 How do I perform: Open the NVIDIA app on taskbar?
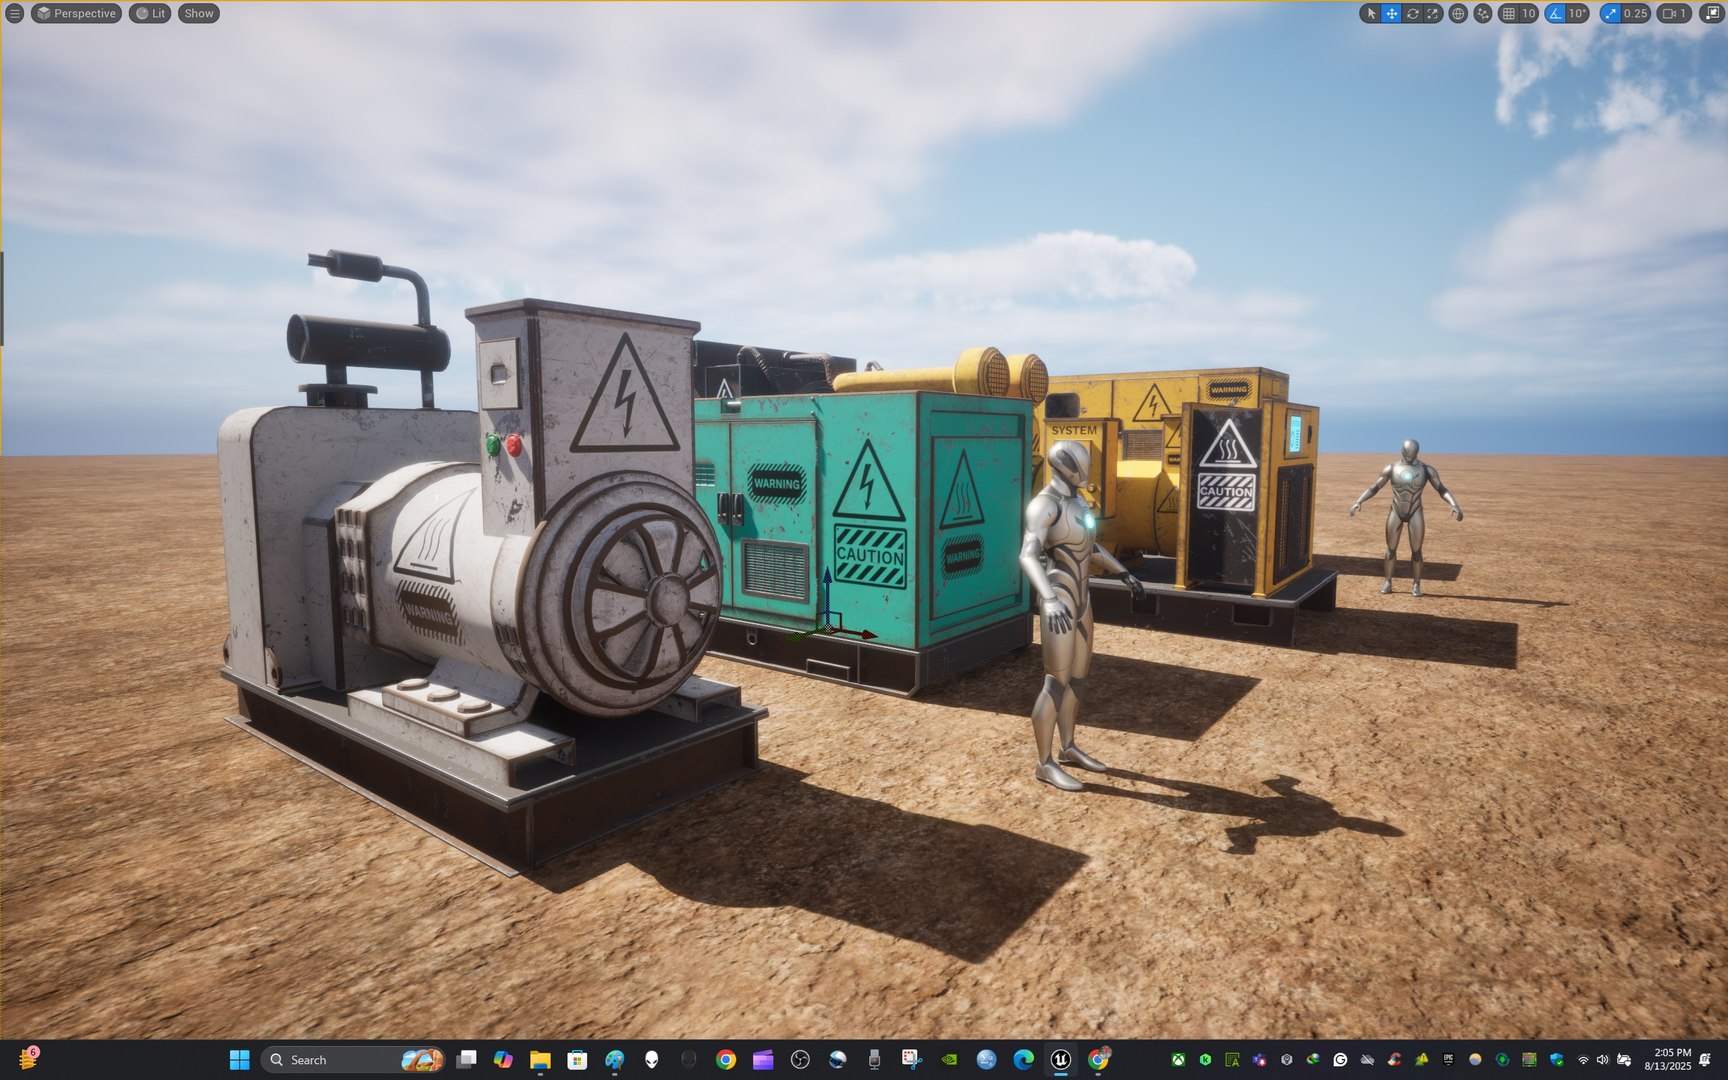click(949, 1060)
